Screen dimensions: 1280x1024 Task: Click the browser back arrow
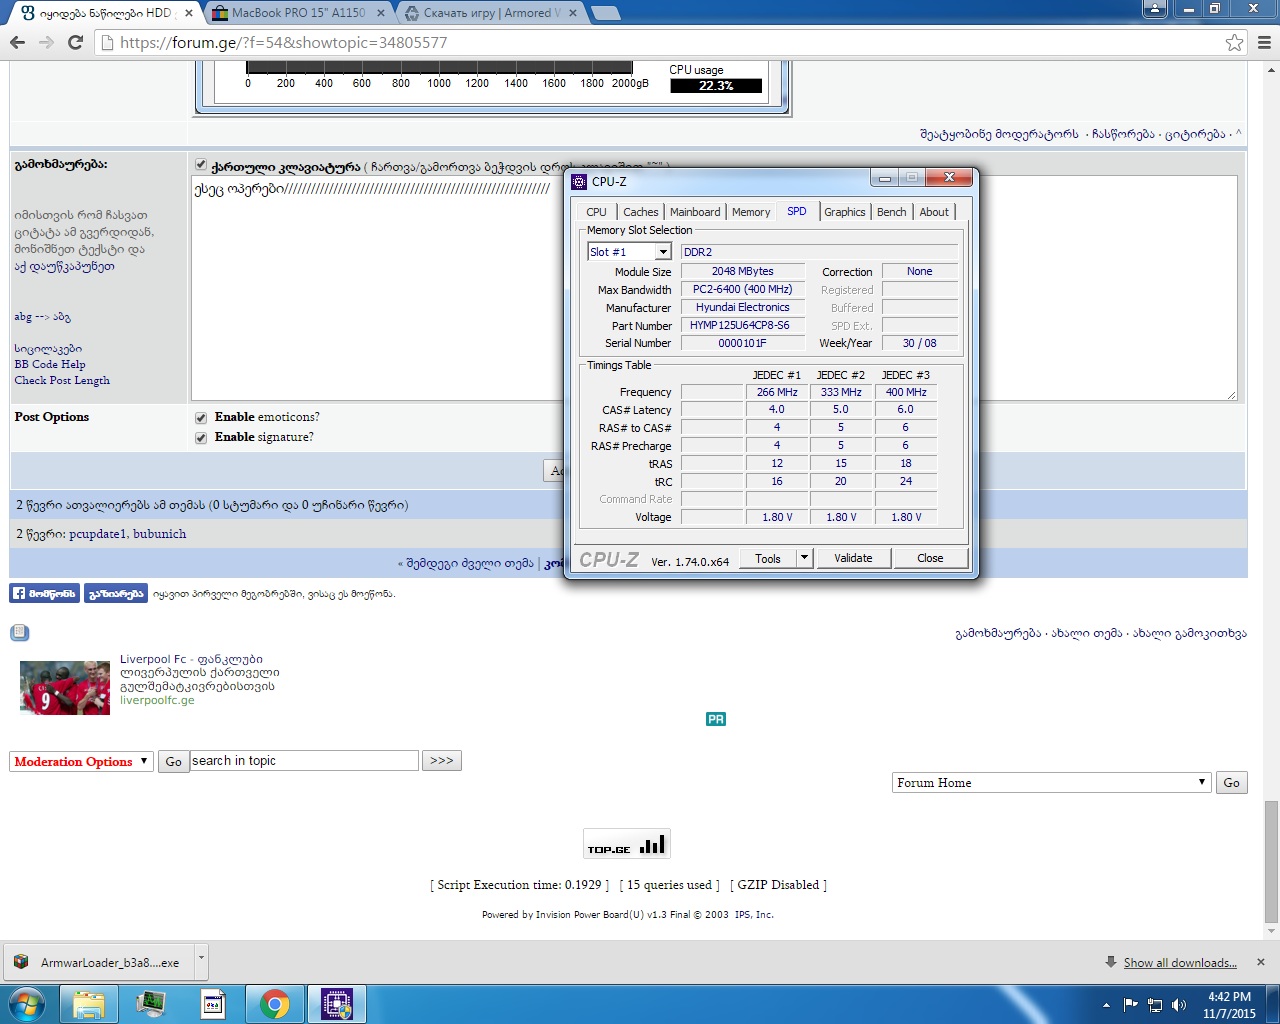click(17, 42)
